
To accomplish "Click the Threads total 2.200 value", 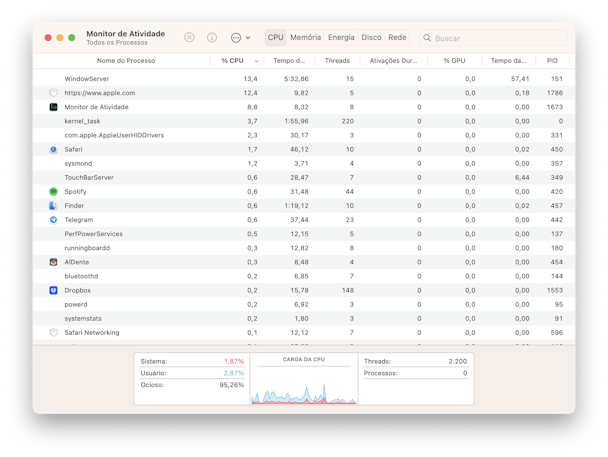I will point(458,361).
